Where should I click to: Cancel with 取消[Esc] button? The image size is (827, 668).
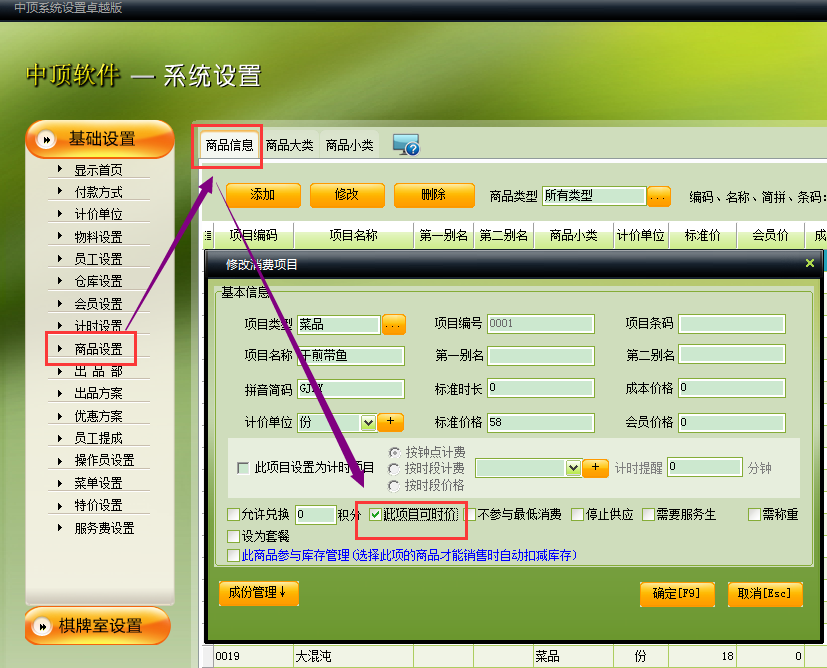tap(765, 594)
